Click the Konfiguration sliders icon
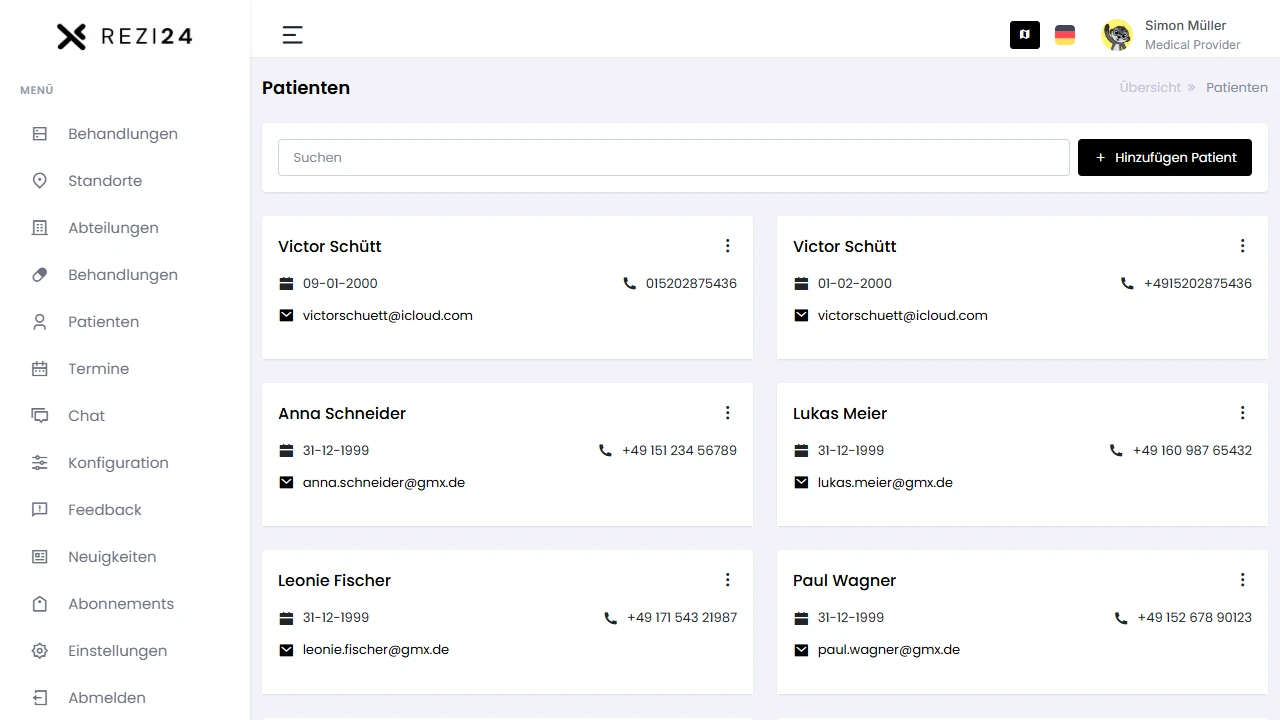 tap(40, 463)
